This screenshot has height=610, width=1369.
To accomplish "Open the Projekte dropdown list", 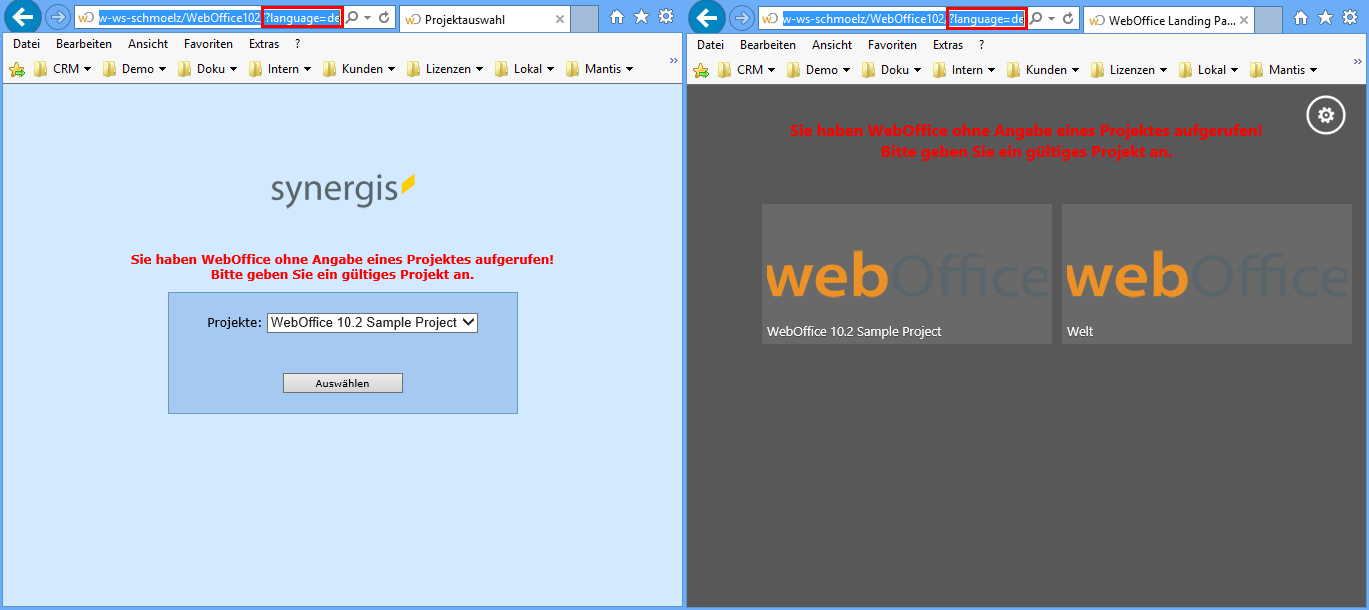I will [x=372, y=323].
